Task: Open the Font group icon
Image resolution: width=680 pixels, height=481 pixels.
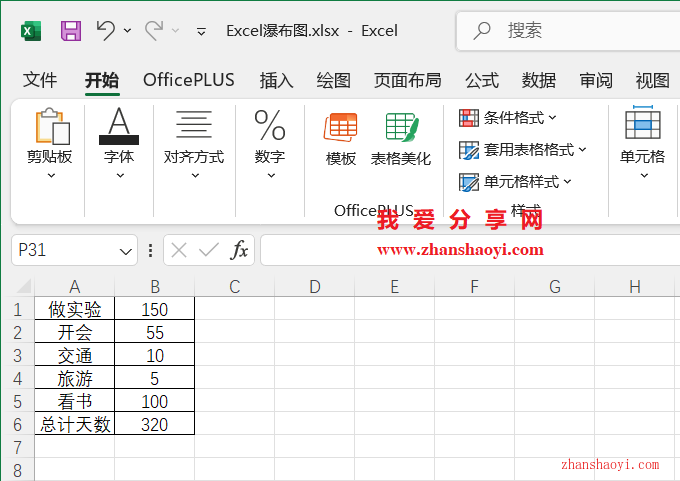Action: 119,128
